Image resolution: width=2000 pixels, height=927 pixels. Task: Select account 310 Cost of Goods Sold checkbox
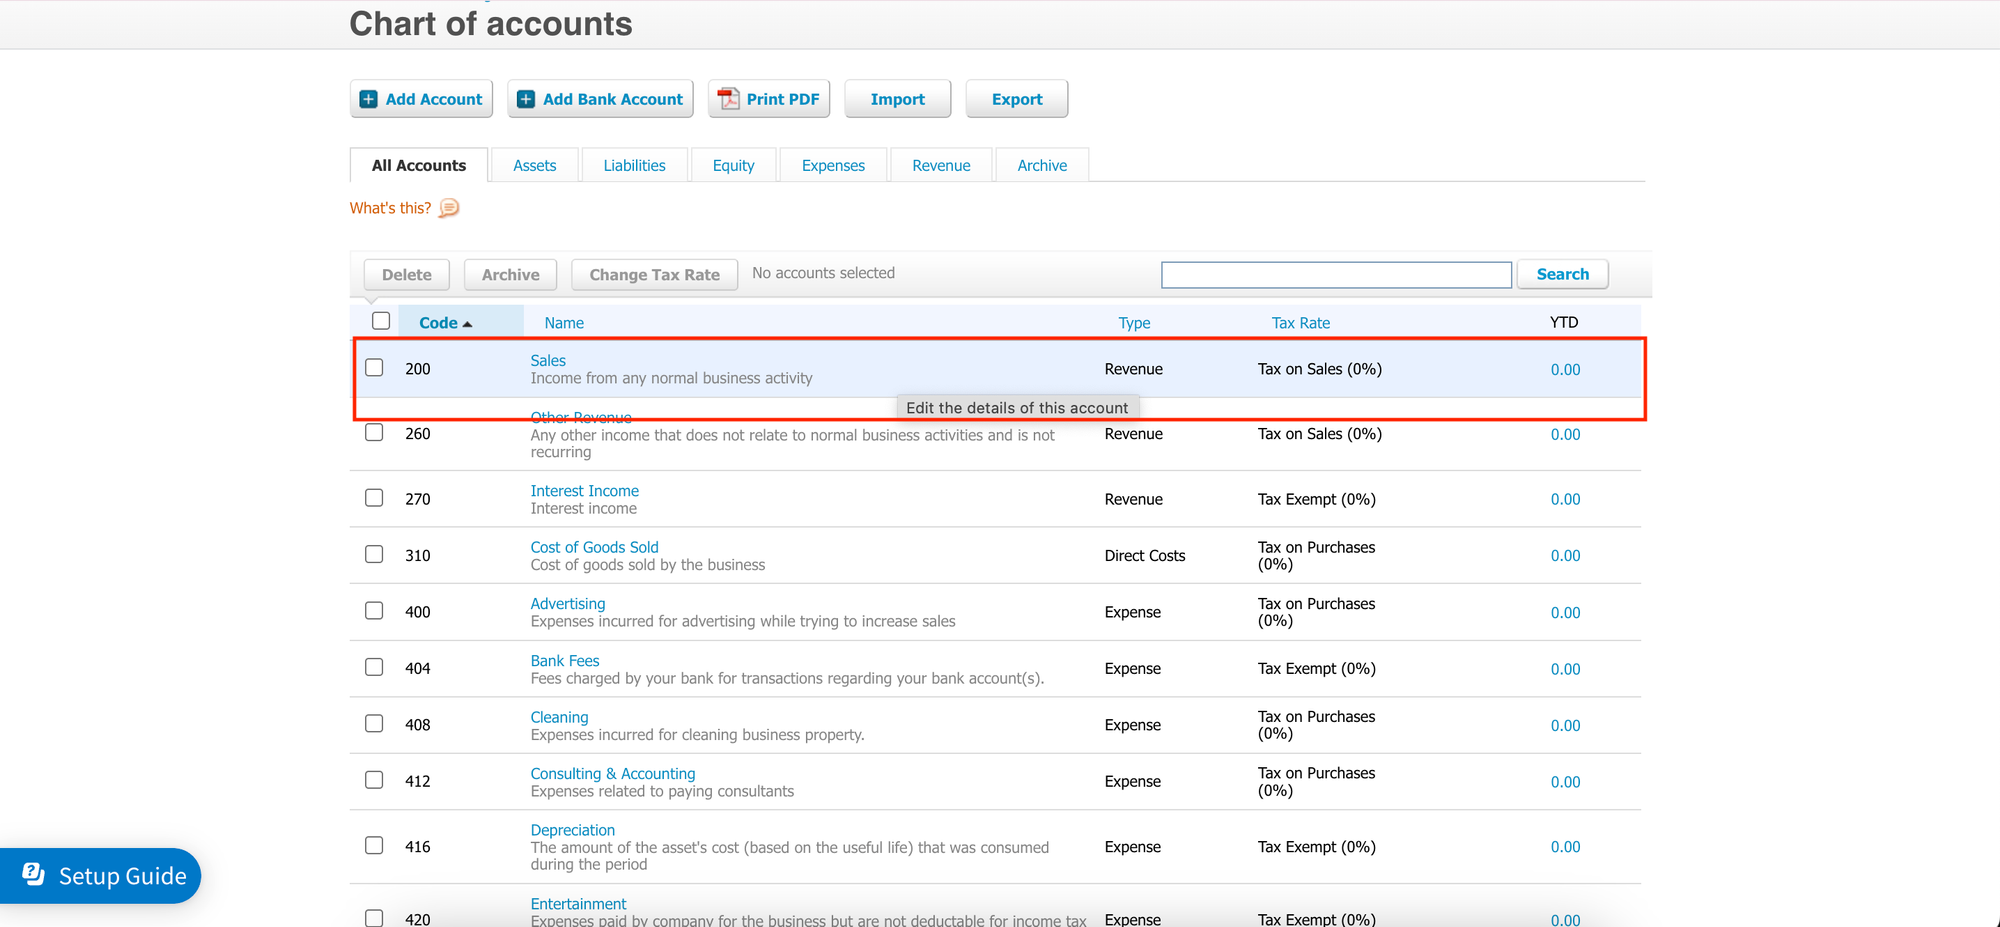374,554
